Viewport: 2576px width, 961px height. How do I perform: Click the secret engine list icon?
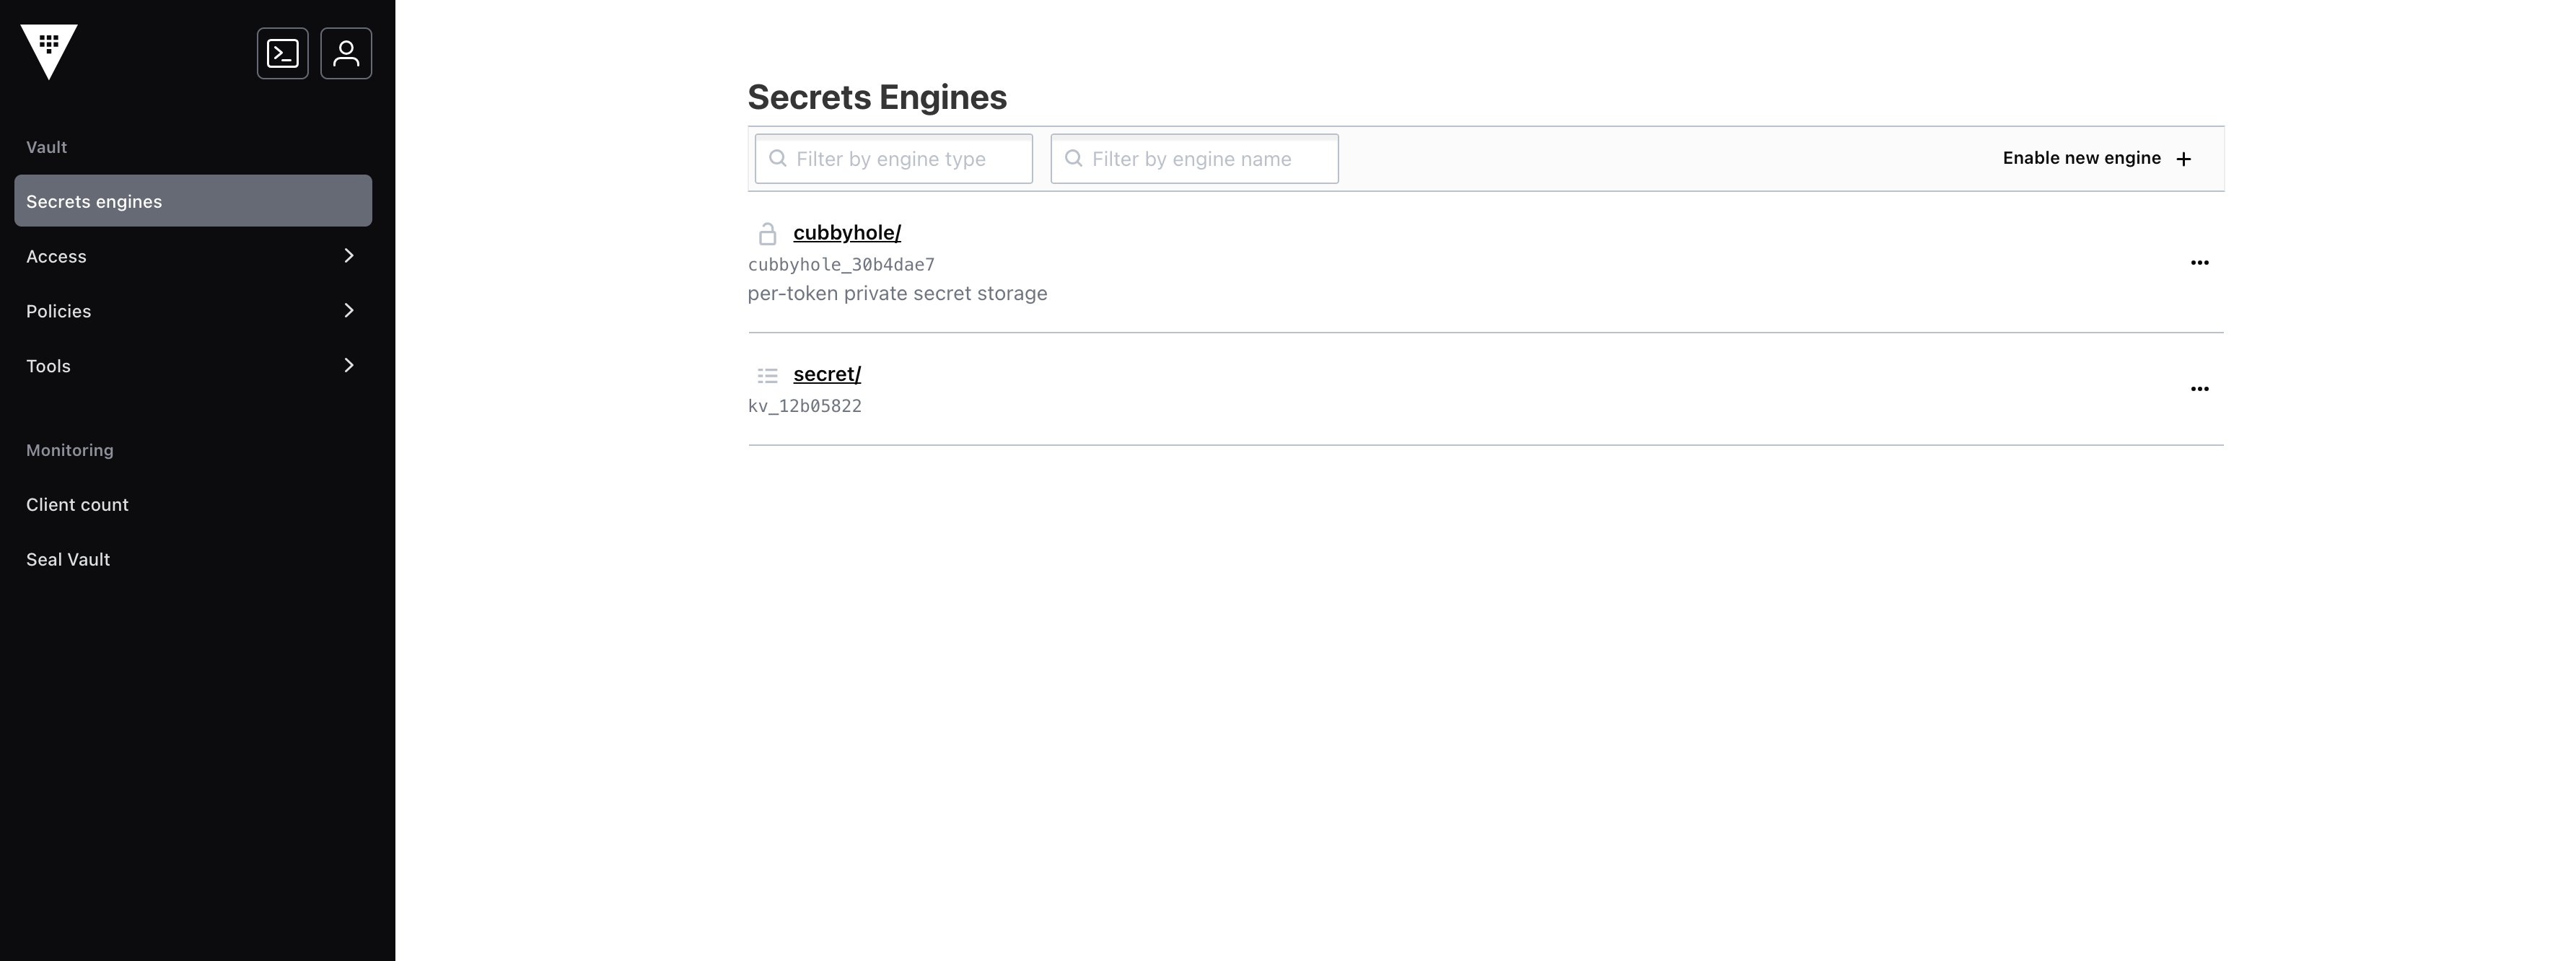[x=767, y=376]
